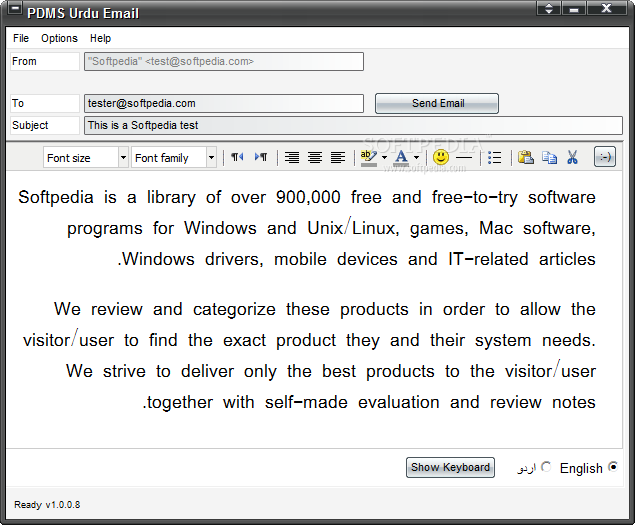The height and width of the screenshot is (525, 635).
Task: Align text to the right
Action: point(292,157)
